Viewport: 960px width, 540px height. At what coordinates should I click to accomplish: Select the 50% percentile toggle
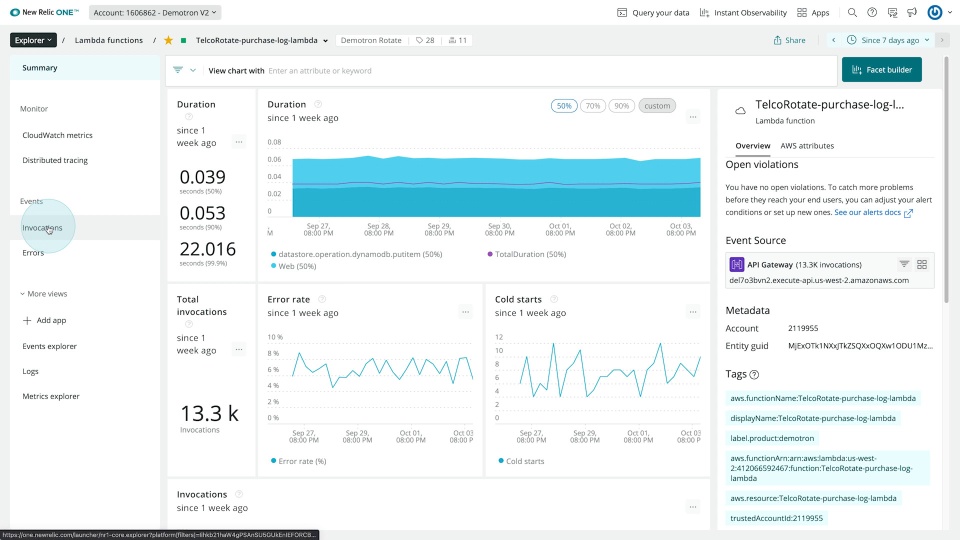(x=564, y=106)
